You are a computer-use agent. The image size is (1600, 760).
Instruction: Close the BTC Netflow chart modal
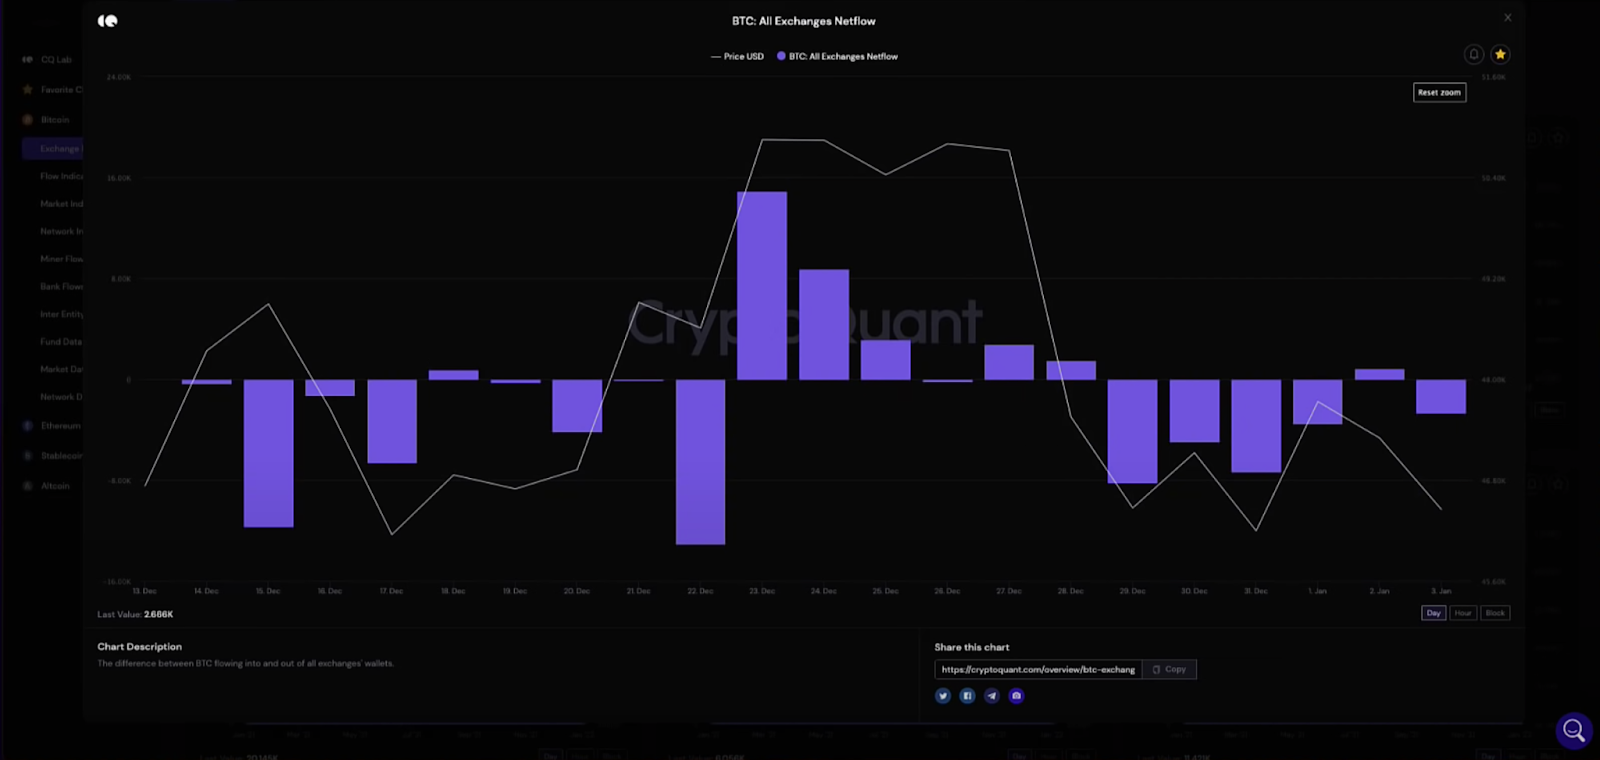[x=1508, y=18]
